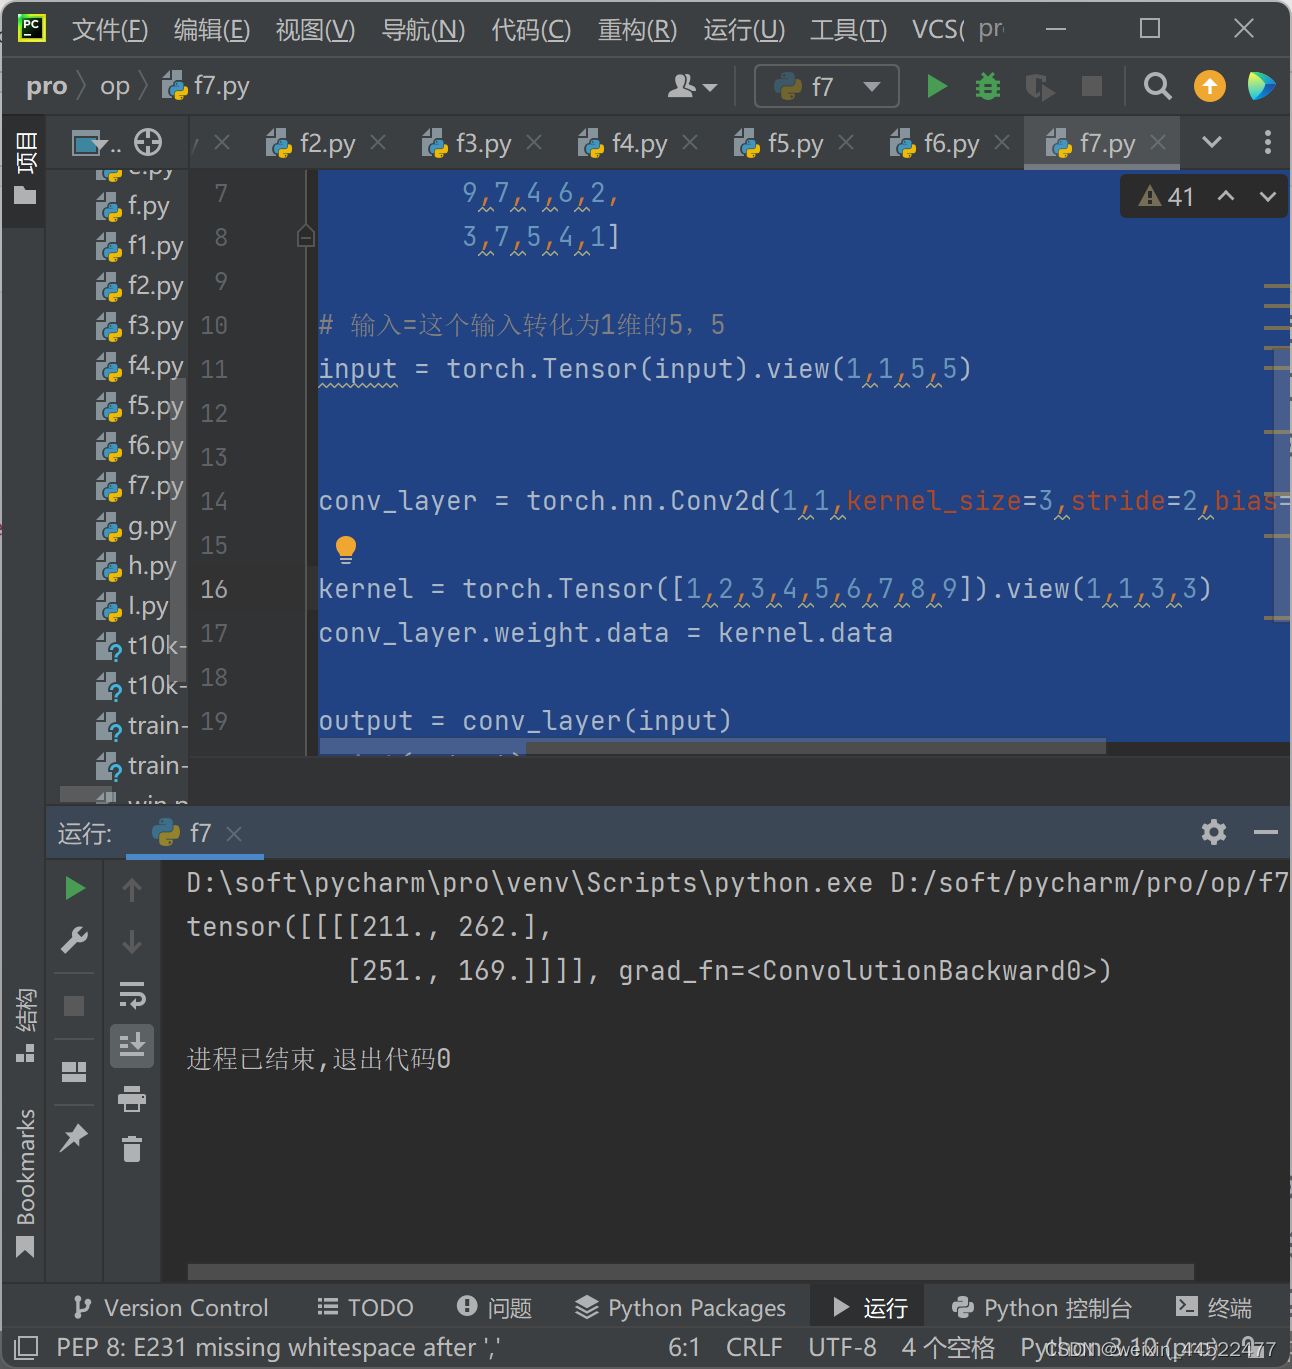Screen dimensions: 1292x1369
Task: Click the orange update arrow icon
Action: 1210,87
